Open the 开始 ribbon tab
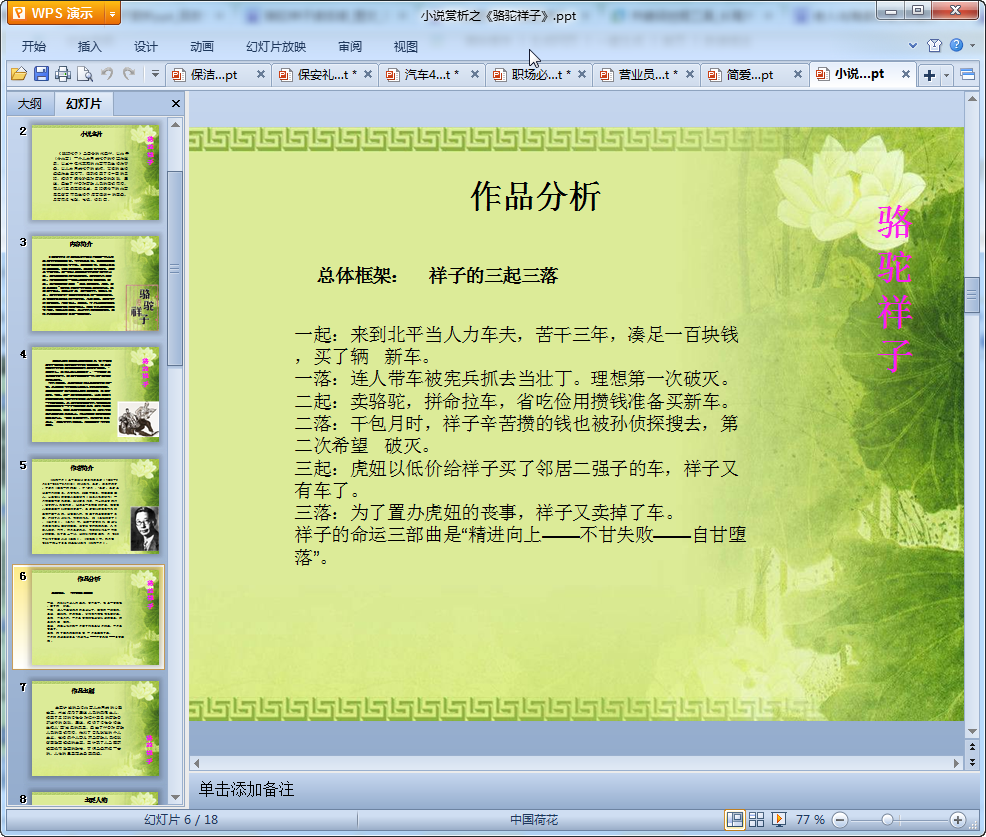This screenshot has height=837, width=986. [x=33, y=47]
